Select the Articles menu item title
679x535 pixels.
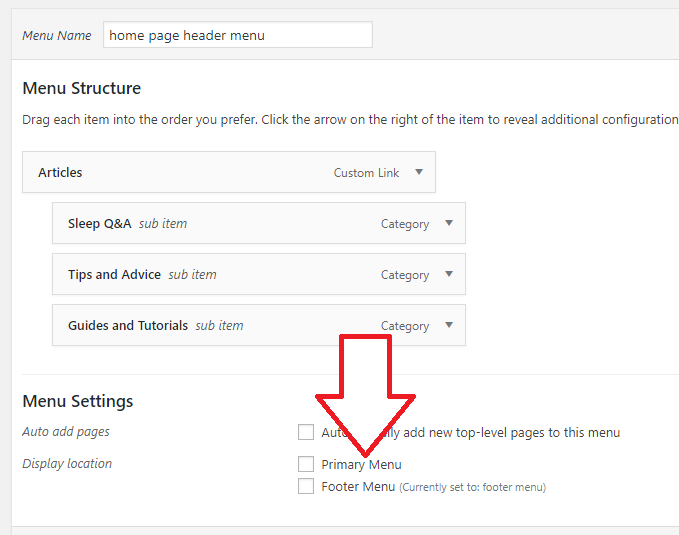click(60, 172)
